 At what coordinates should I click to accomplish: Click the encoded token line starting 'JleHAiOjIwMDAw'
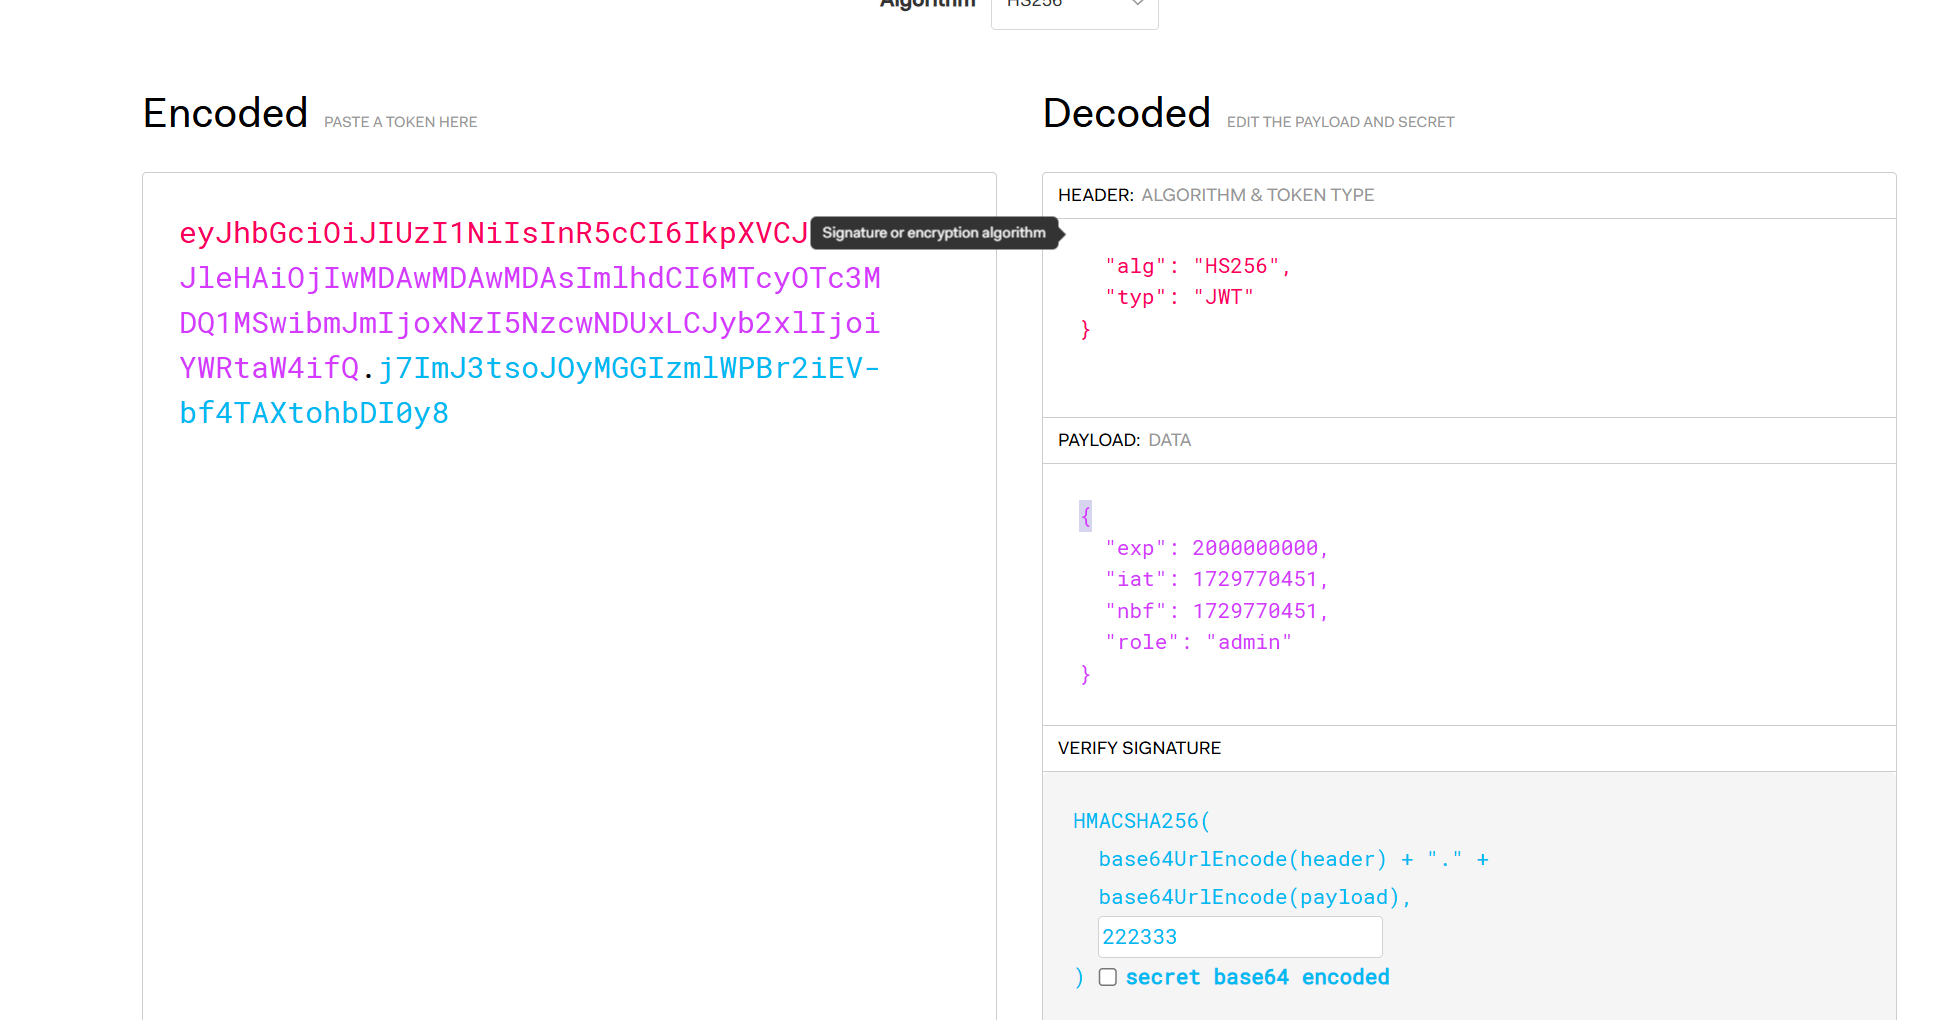click(530, 278)
